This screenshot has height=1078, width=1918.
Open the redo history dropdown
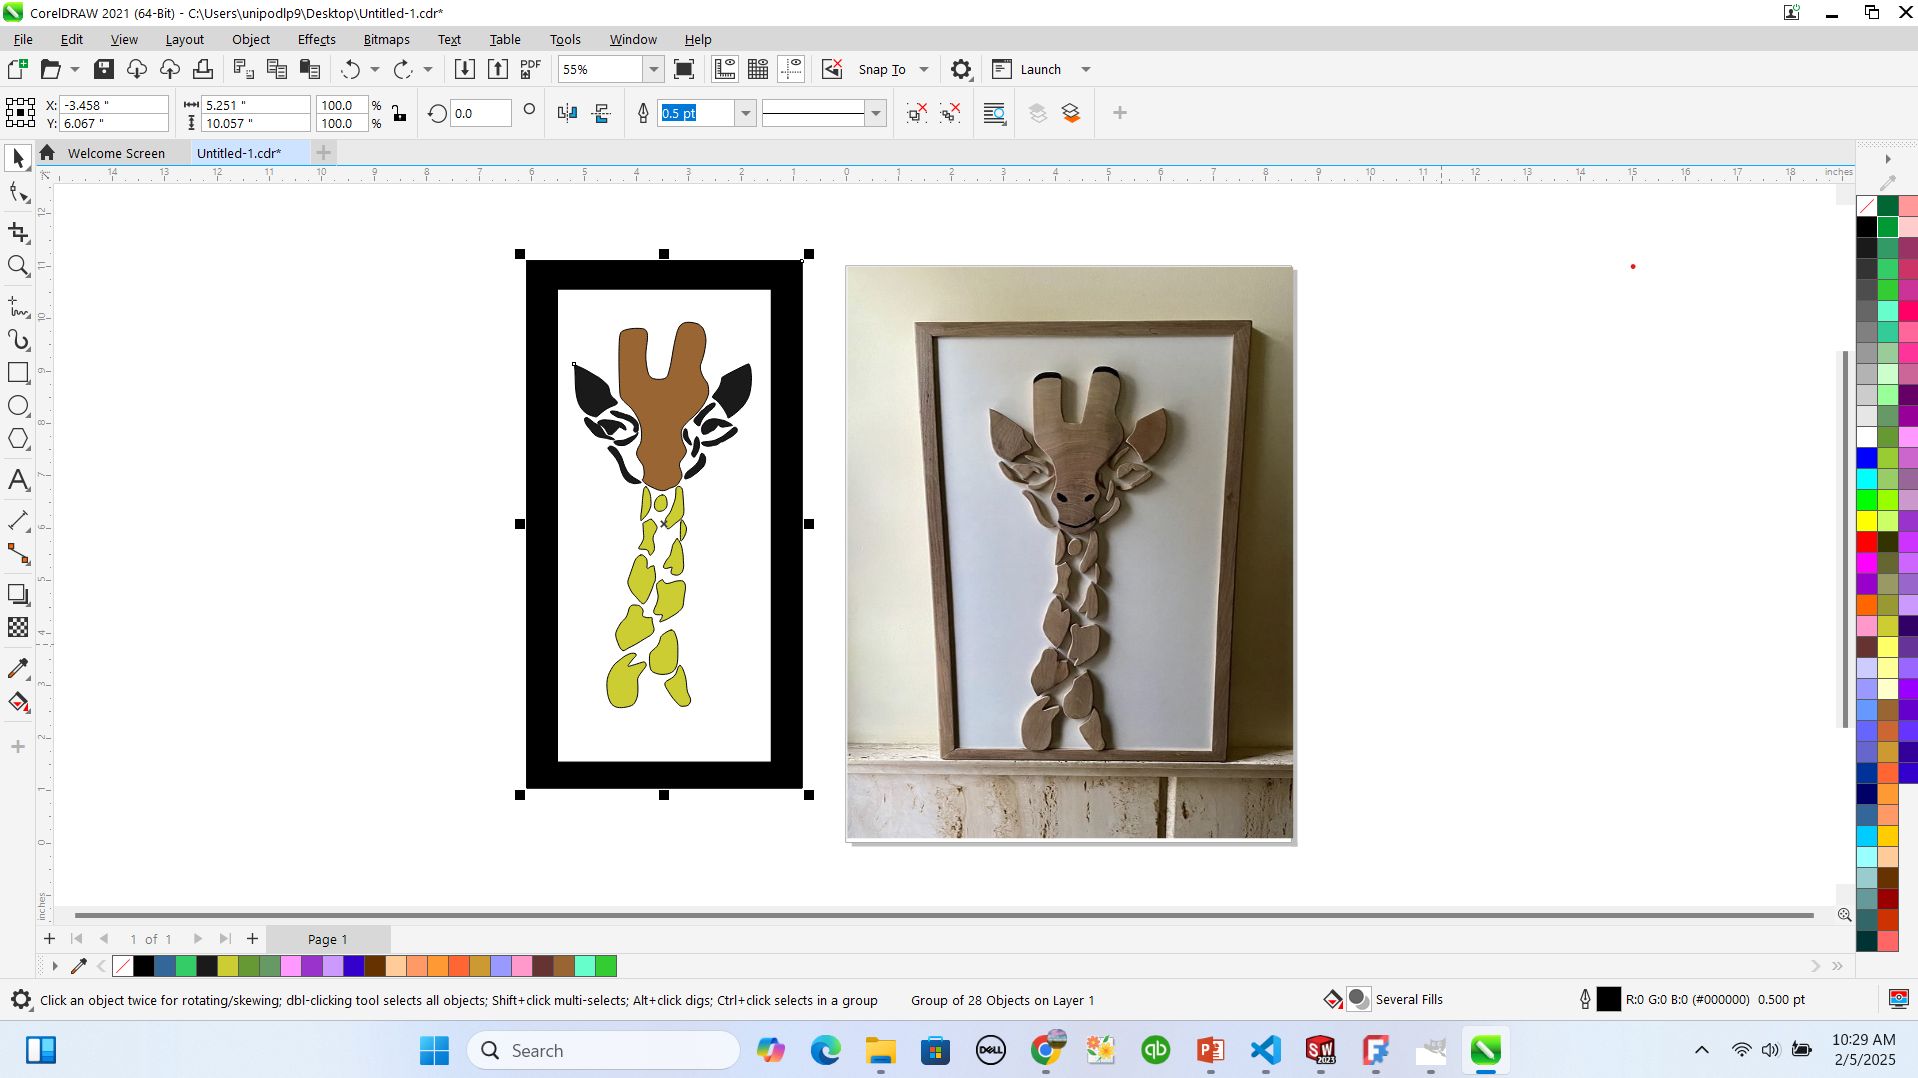point(428,69)
